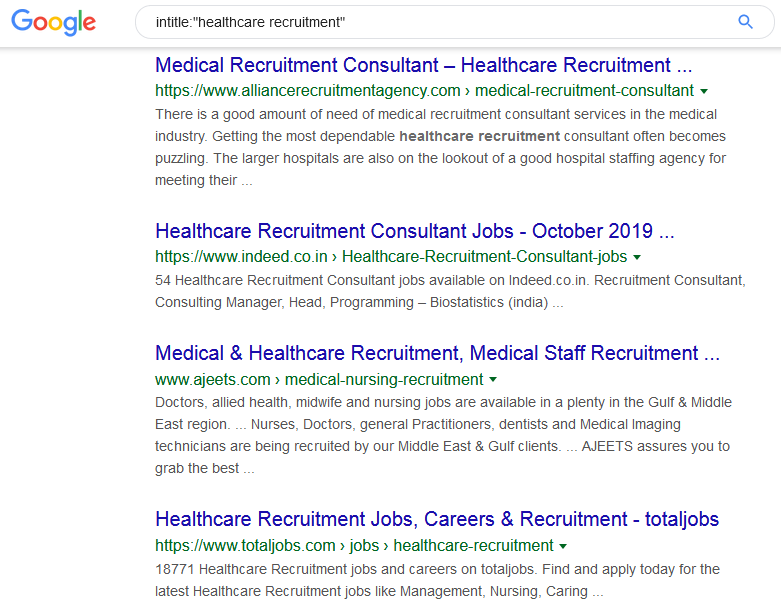Click the Indeed result snippet text
Screen dimensions: 781x613
tap(450, 291)
